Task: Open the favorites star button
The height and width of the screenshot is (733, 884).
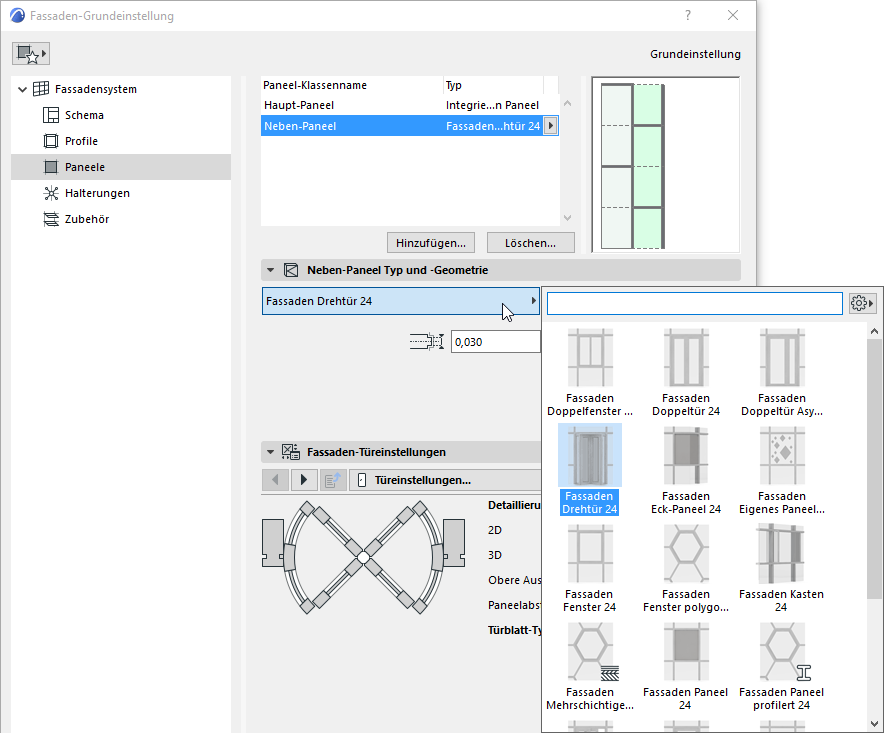Action: pos(31,54)
